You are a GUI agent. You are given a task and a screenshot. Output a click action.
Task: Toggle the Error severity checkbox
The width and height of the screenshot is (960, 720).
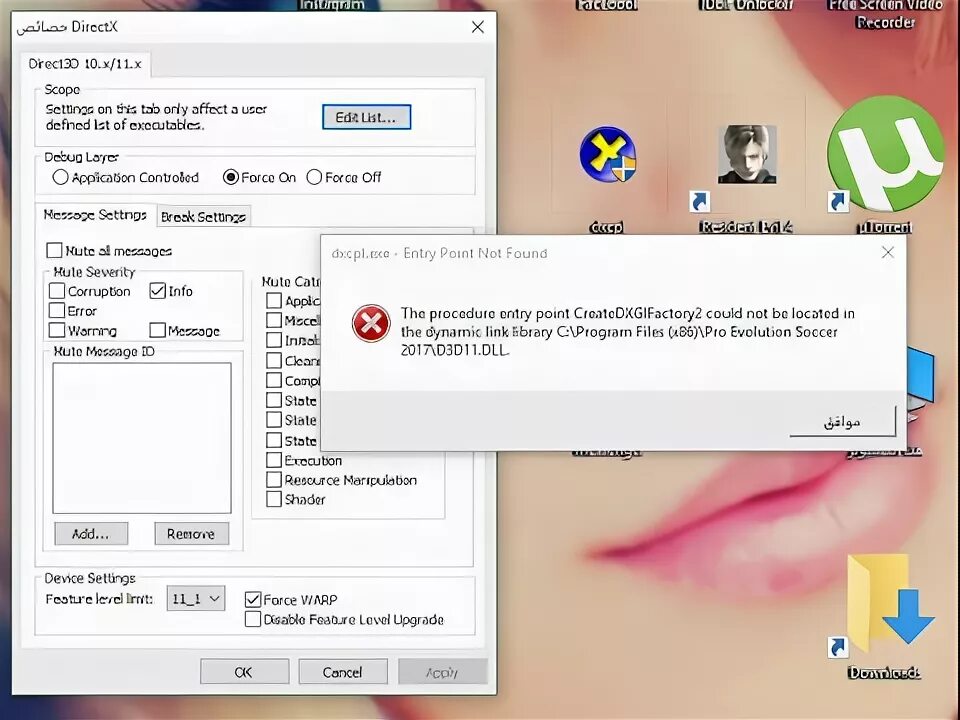57,310
